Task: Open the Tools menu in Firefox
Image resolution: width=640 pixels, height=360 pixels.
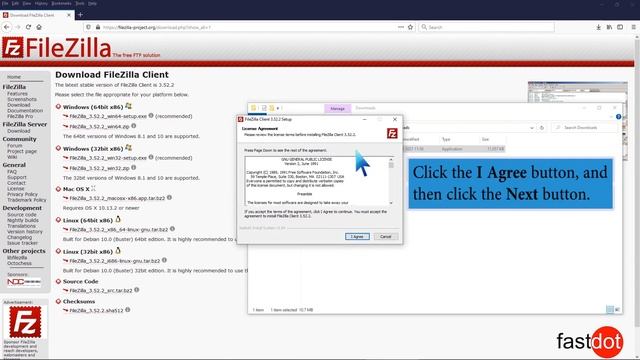Action: [x=80, y=3]
